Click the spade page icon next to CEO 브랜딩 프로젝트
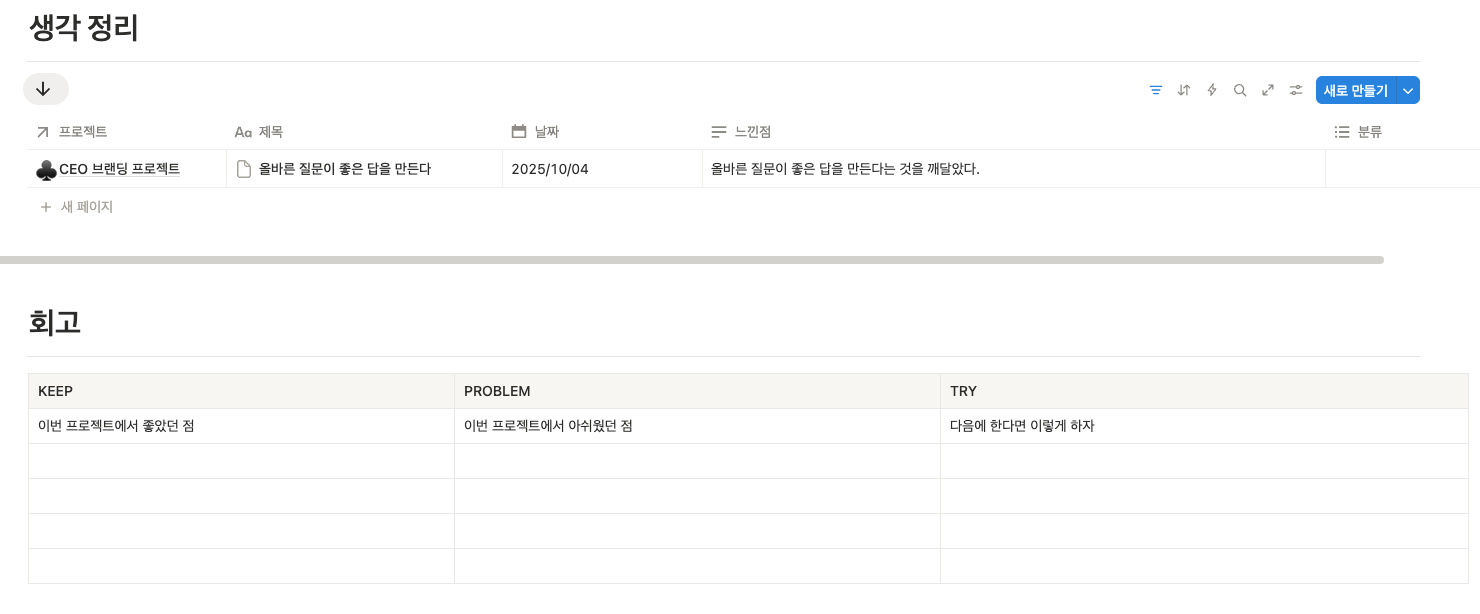The height and width of the screenshot is (614, 1480). [44, 168]
